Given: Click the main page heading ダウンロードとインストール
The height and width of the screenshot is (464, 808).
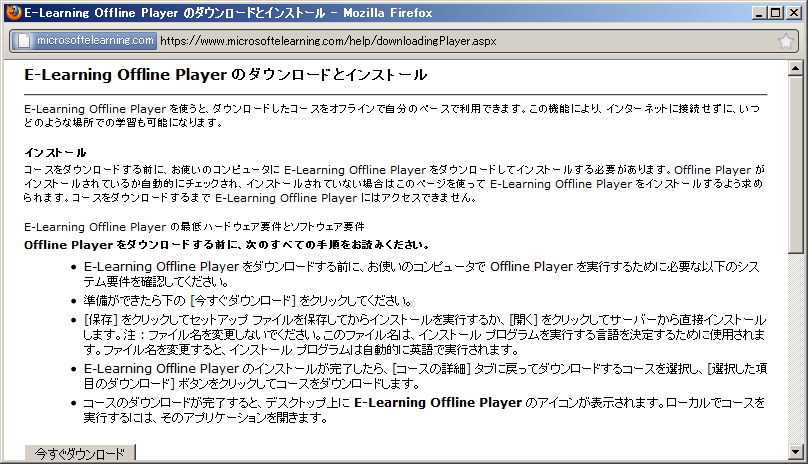Looking at the screenshot, I should 225,75.
